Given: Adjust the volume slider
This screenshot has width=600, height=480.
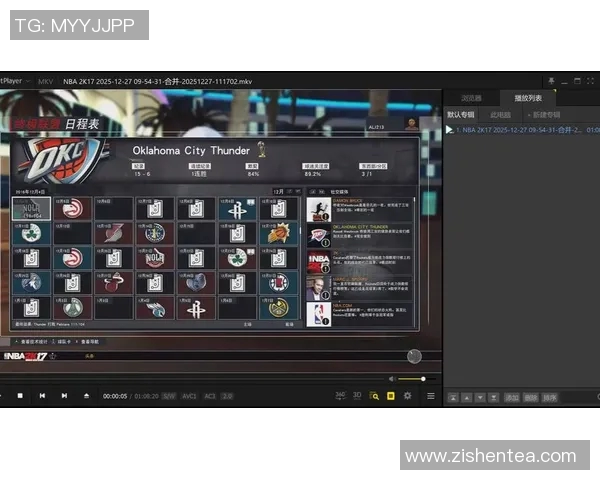Looking at the screenshot, I should (412, 379).
